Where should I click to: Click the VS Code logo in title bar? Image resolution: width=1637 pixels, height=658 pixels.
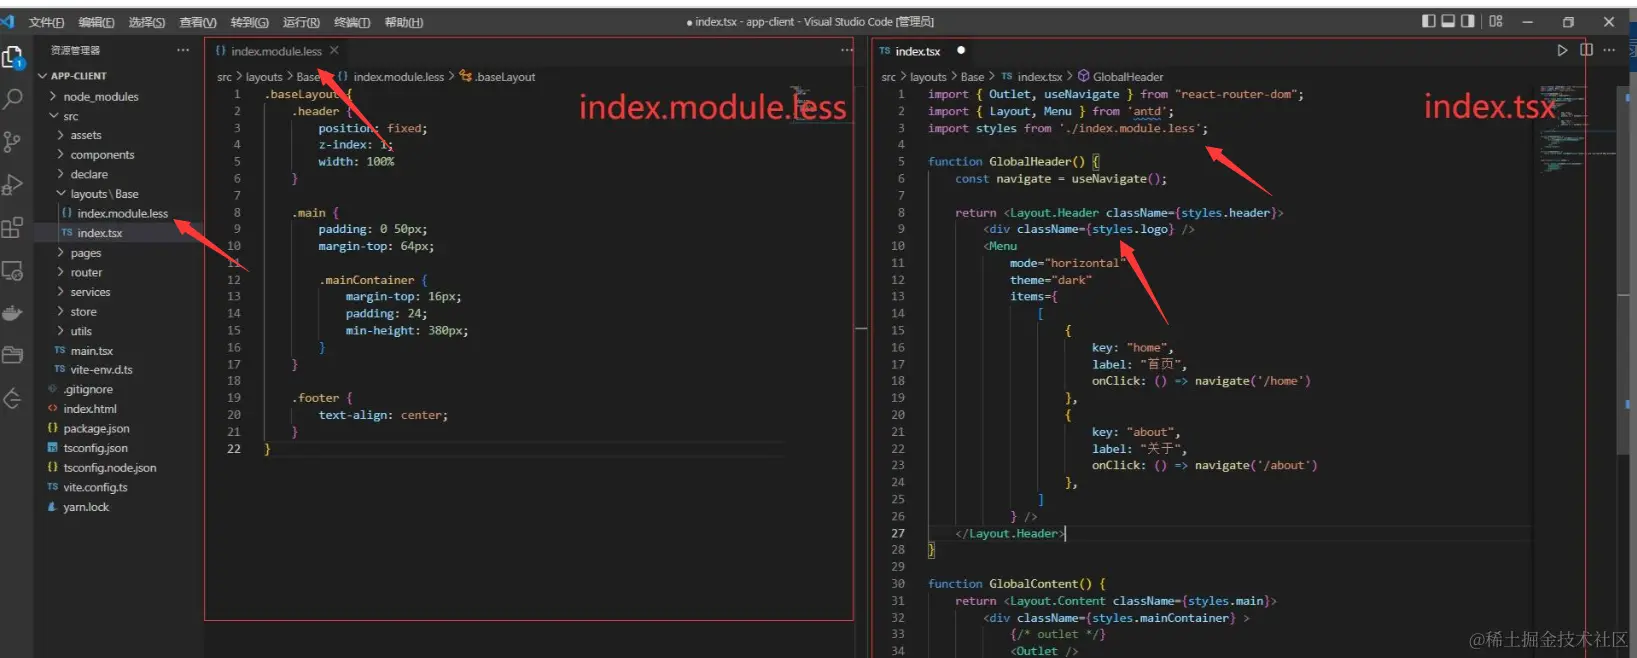[x=8, y=21]
